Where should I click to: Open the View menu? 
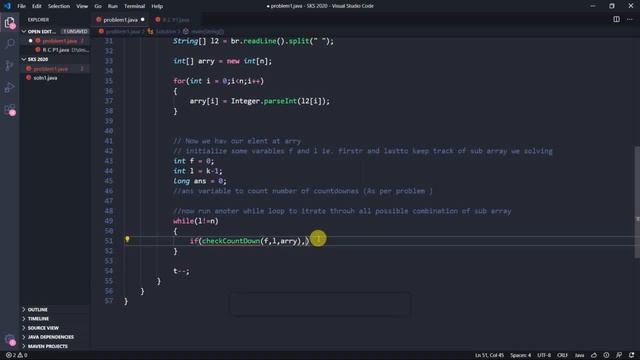pyautogui.click(x=82, y=6)
